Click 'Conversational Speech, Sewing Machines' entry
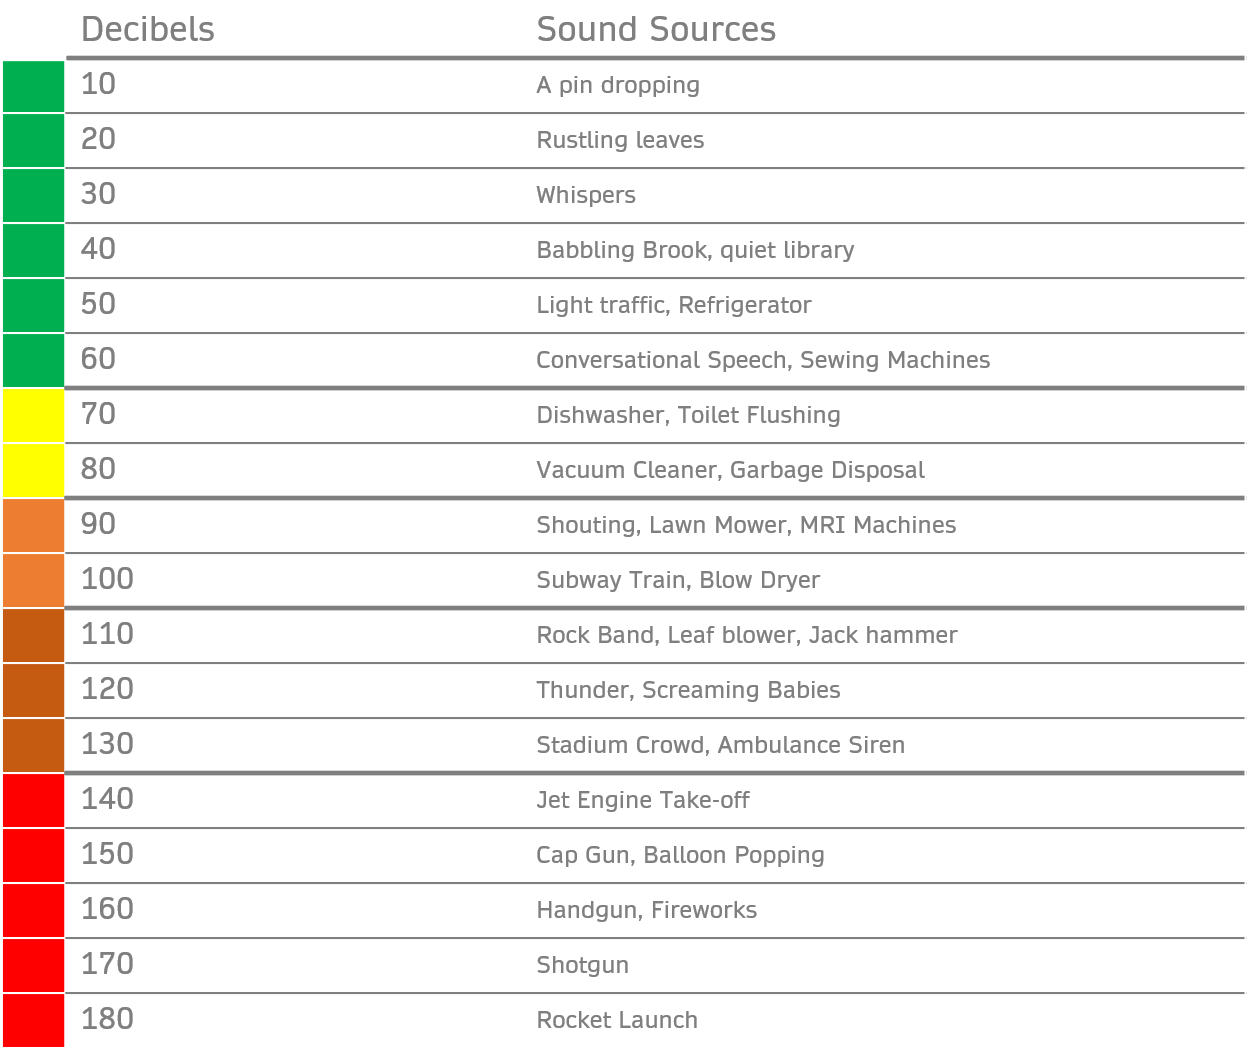The image size is (1249, 1056). [x=763, y=361]
